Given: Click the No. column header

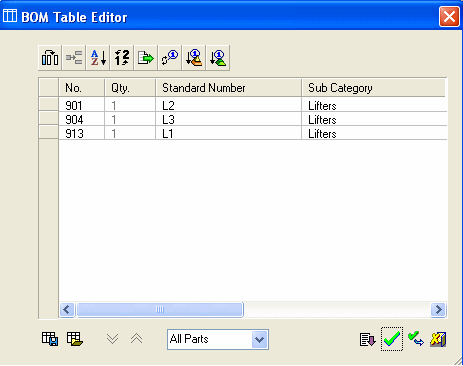Looking at the screenshot, I should 82,88.
